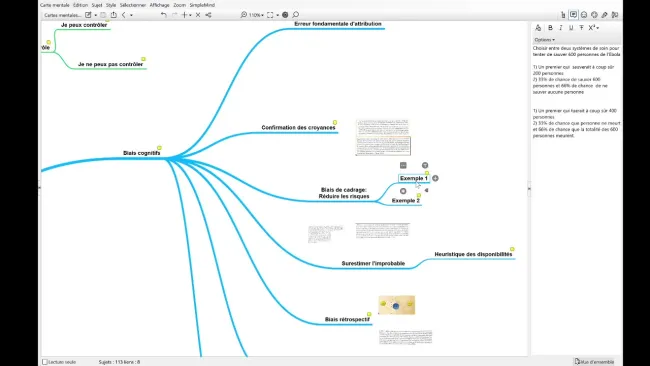Toggle strikethrough in the notes editor
Image resolution: width=650 pixels, height=366 pixels.
coord(581,28)
